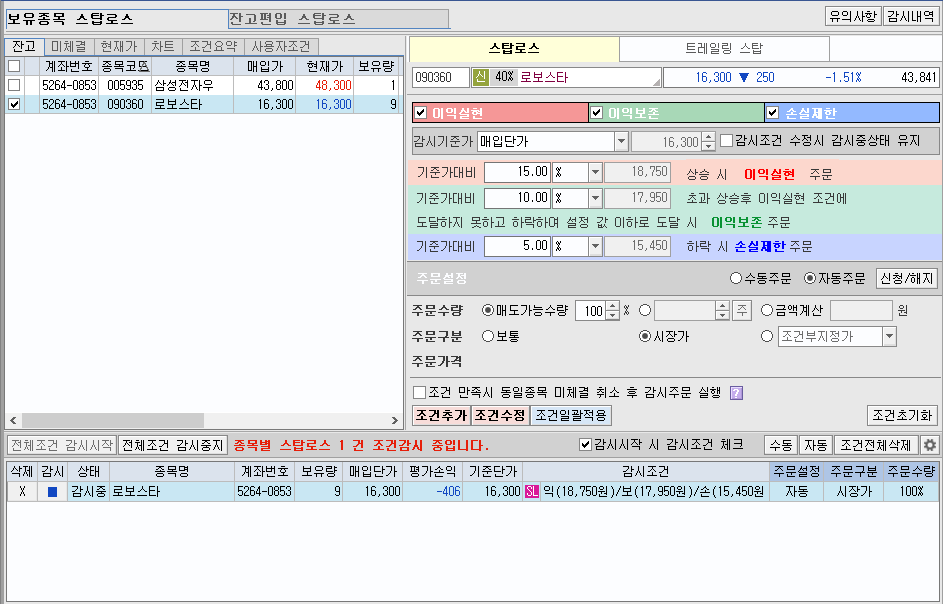Screen dimensions: 943x604
Task: Switch to 보유종목 스탑로스 section
Action: [117, 19]
